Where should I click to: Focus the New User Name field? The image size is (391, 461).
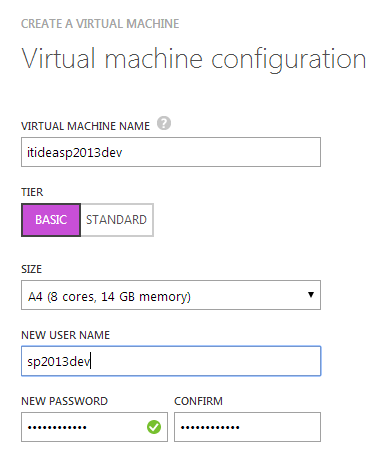(x=171, y=361)
